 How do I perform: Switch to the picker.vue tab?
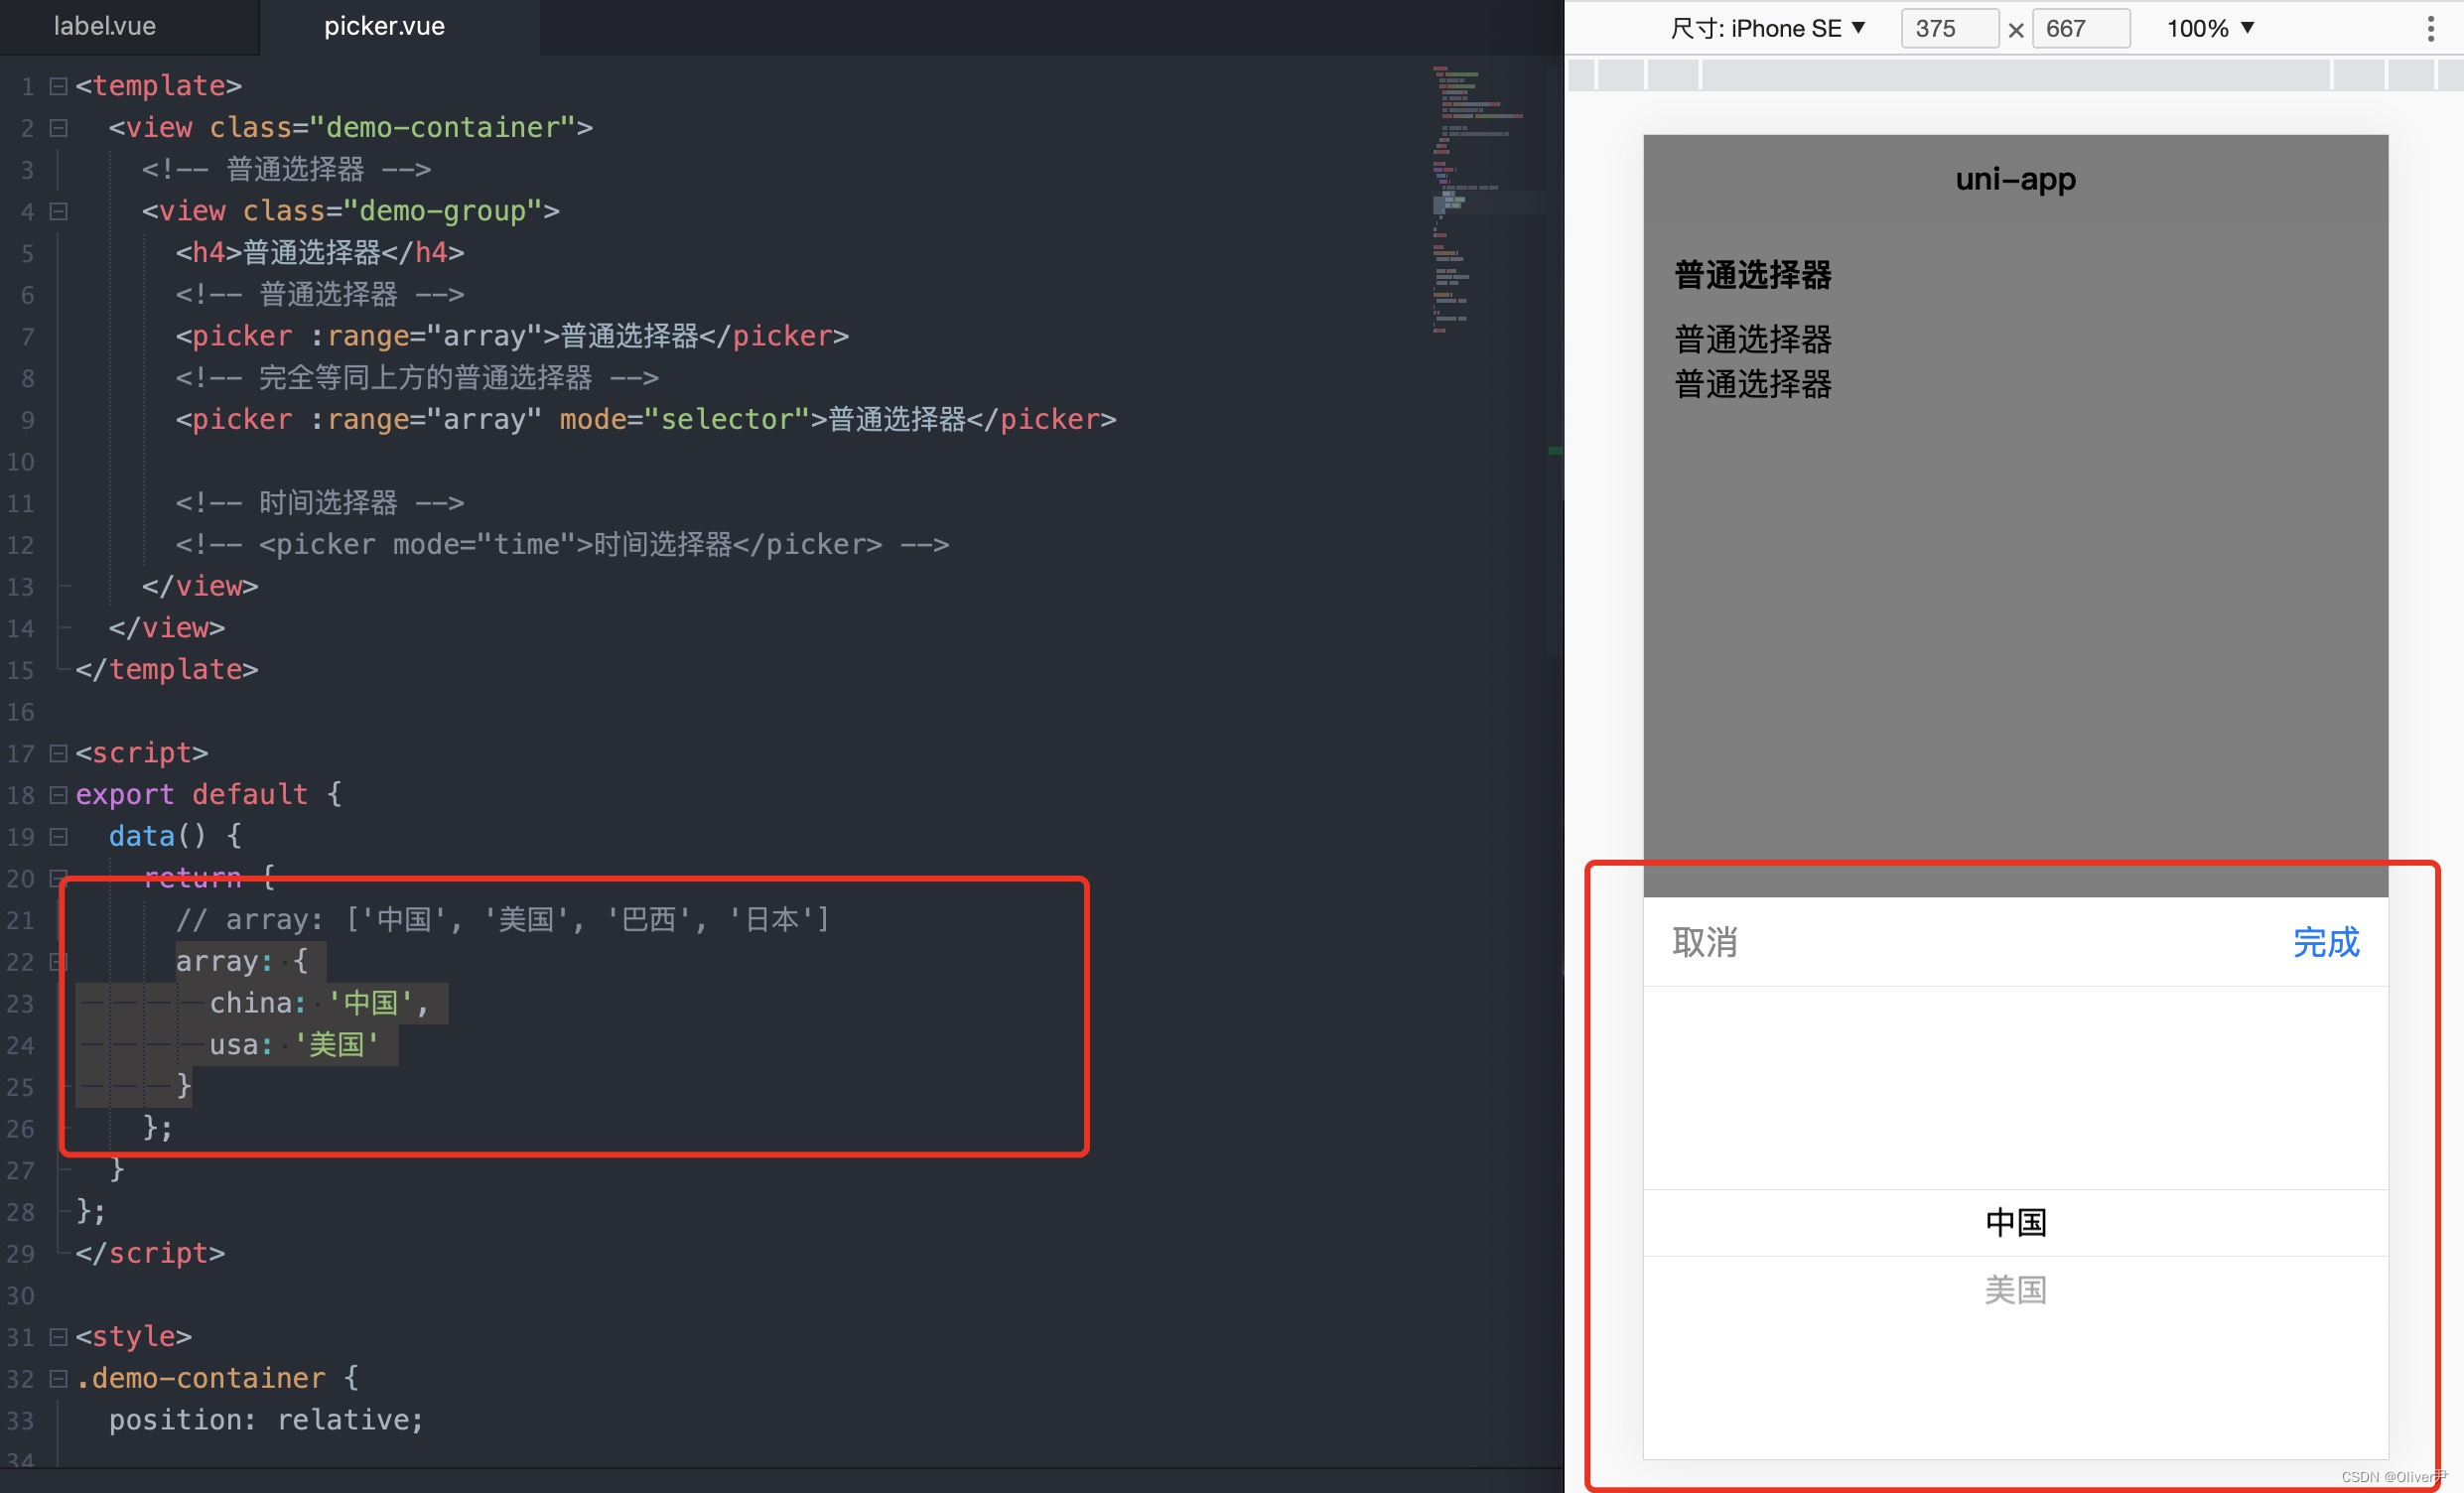(383, 26)
